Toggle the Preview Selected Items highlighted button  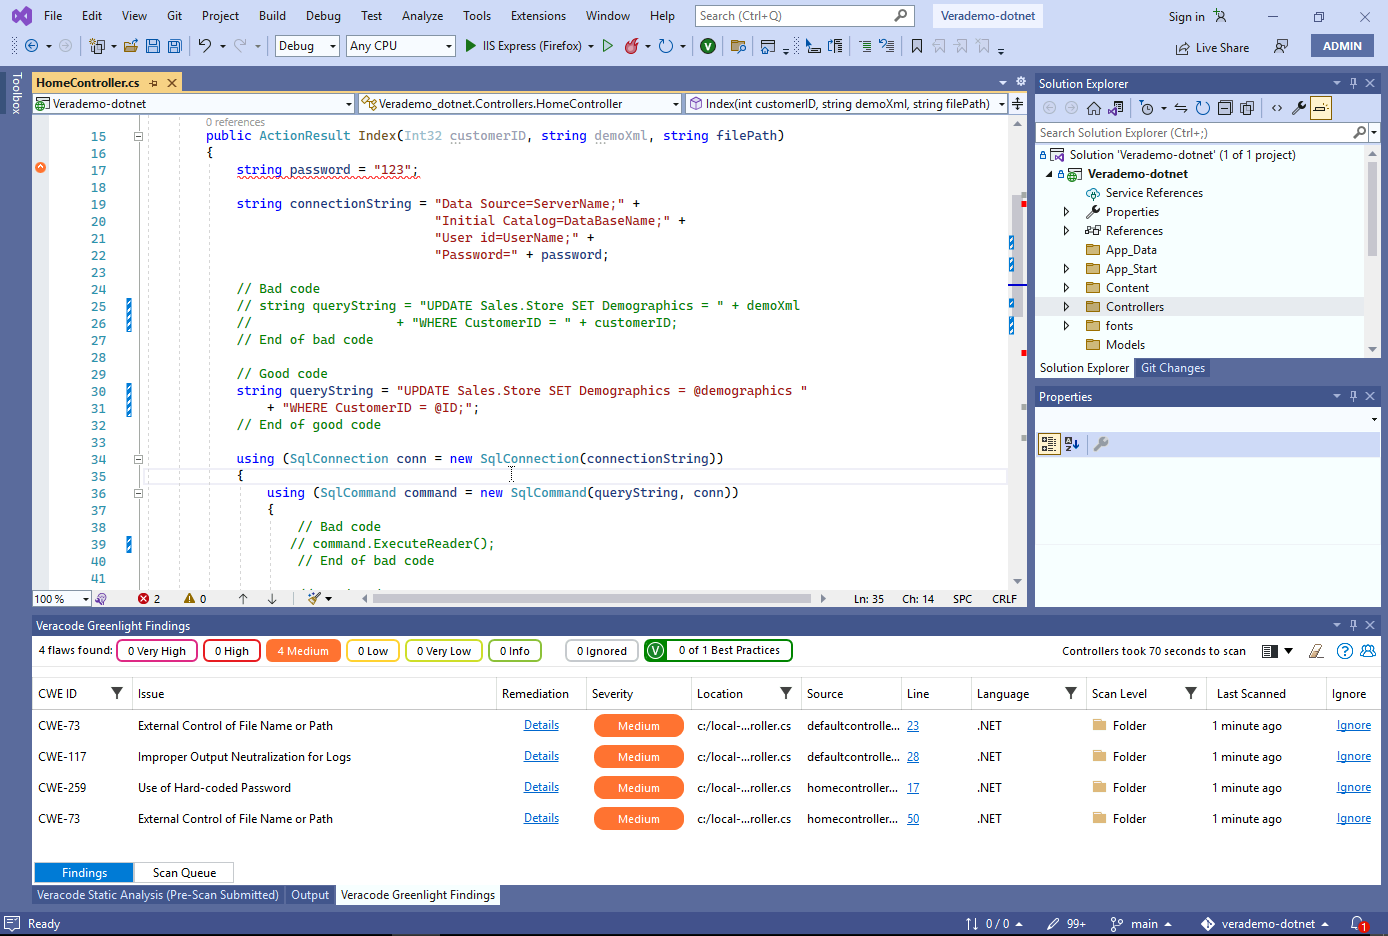click(1321, 108)
